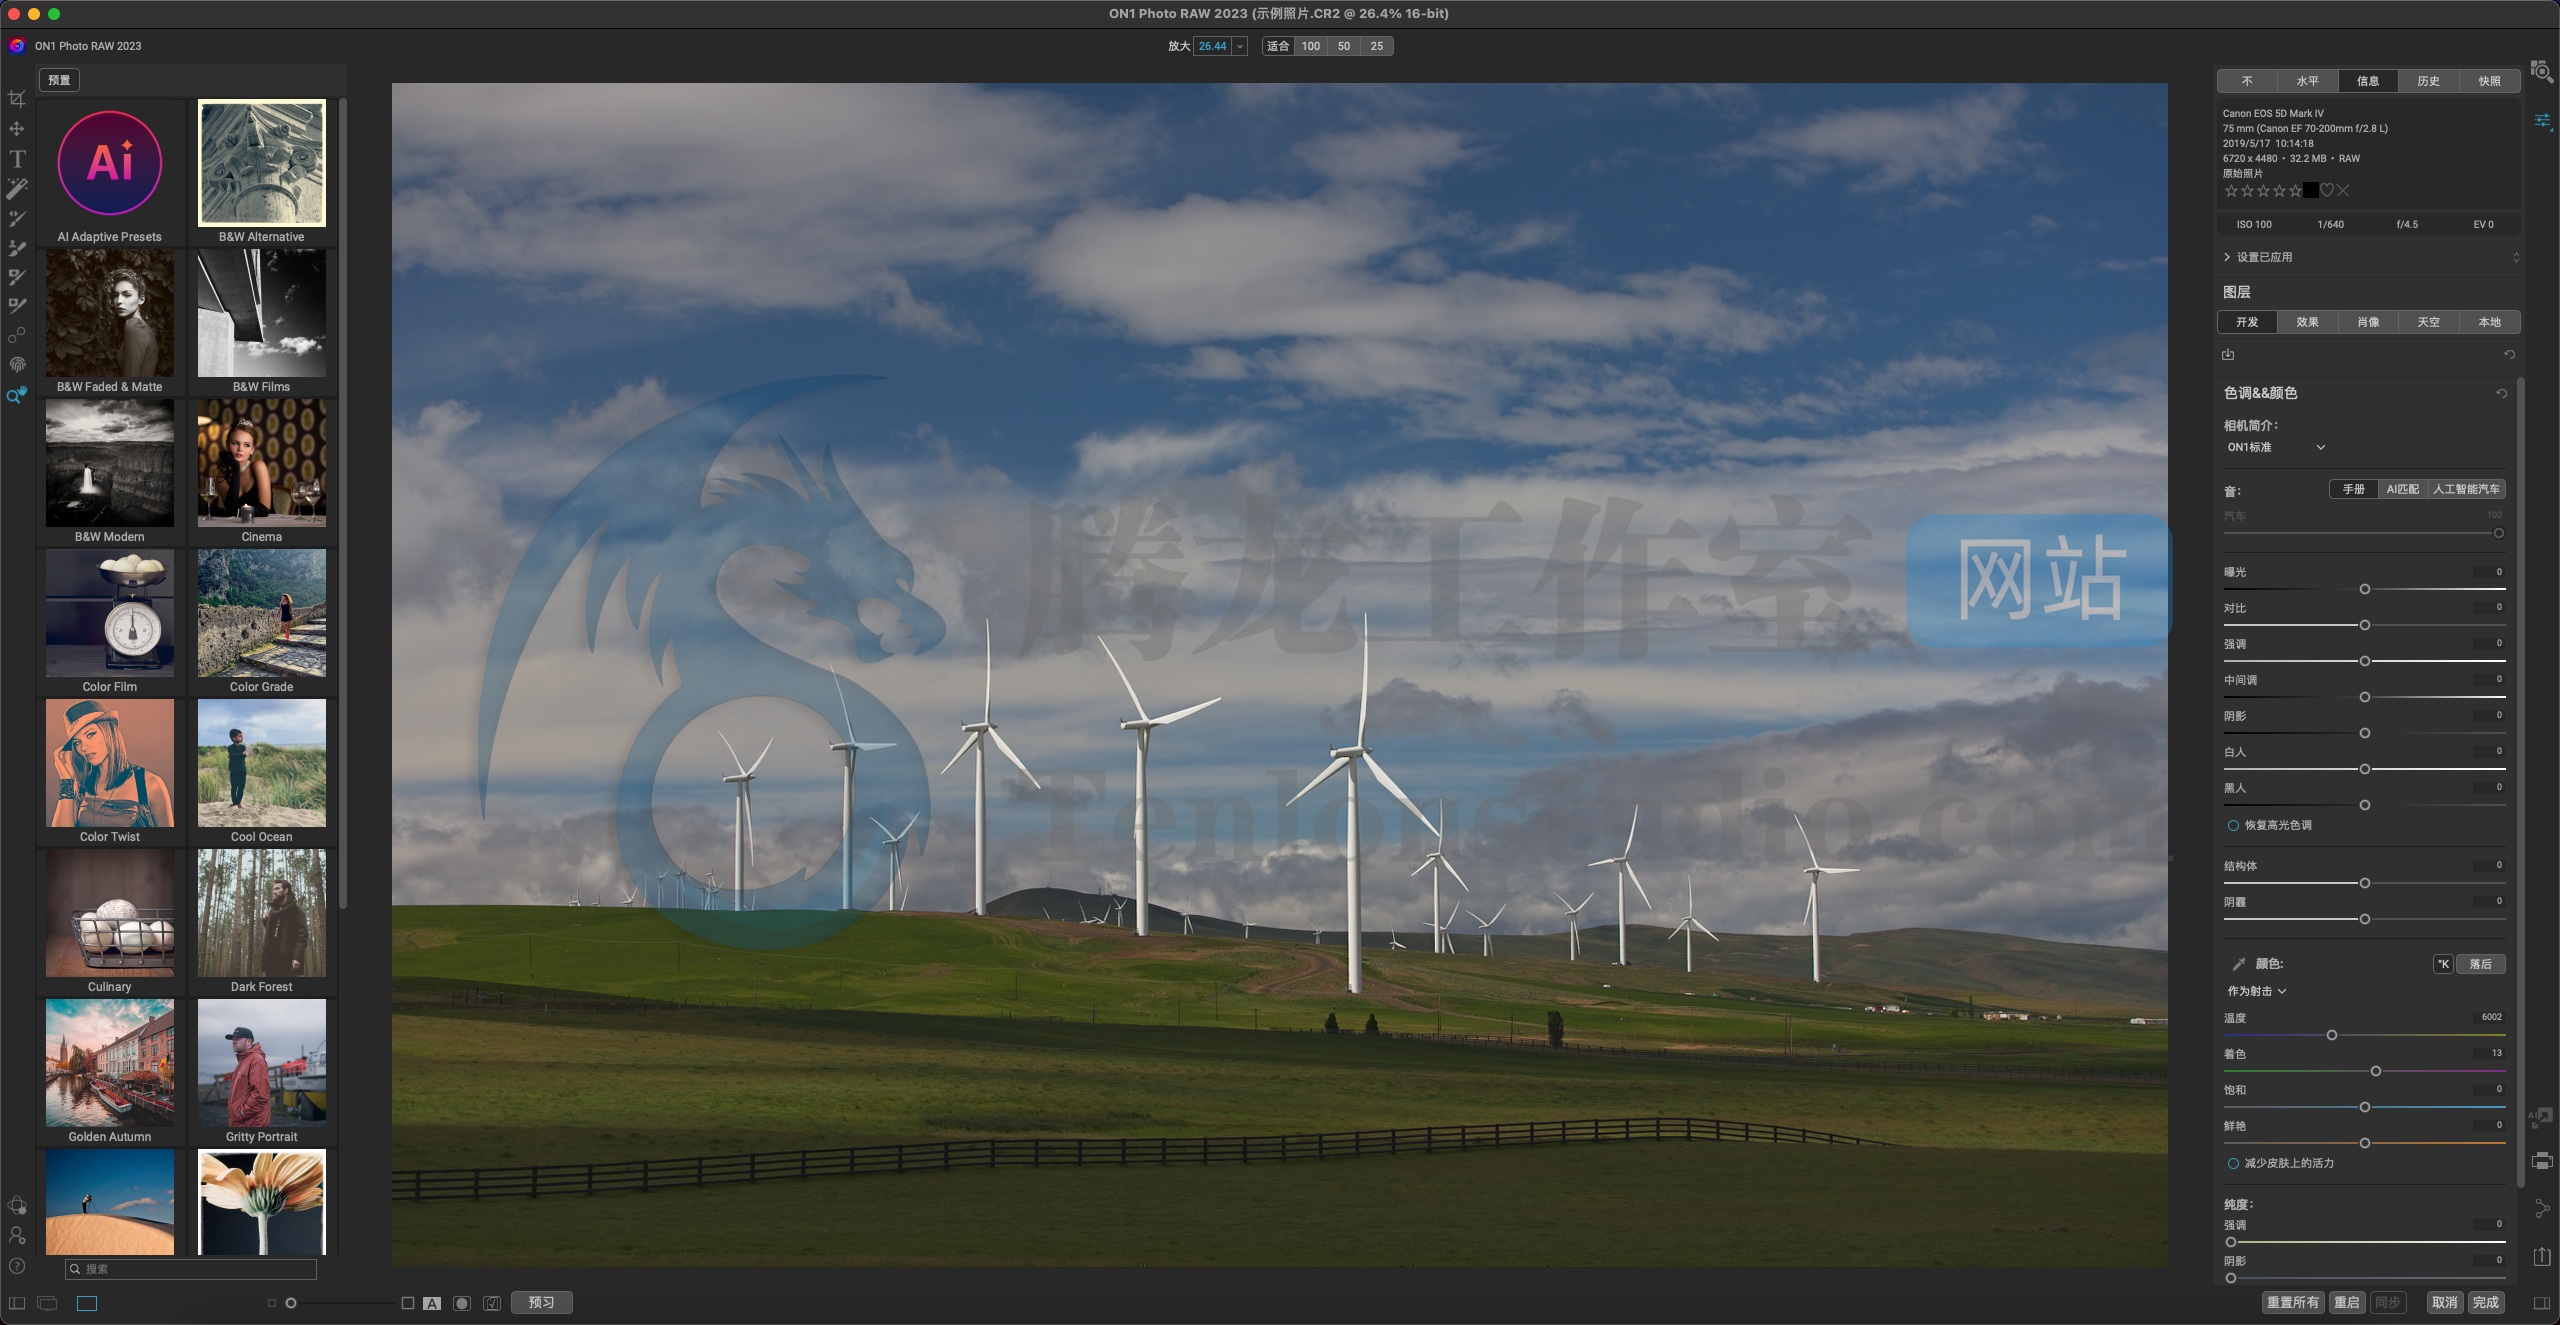Switch to single image view mode
Image resolution: width=2560 pixels, height=1325 pixels.
point(87,1303)
